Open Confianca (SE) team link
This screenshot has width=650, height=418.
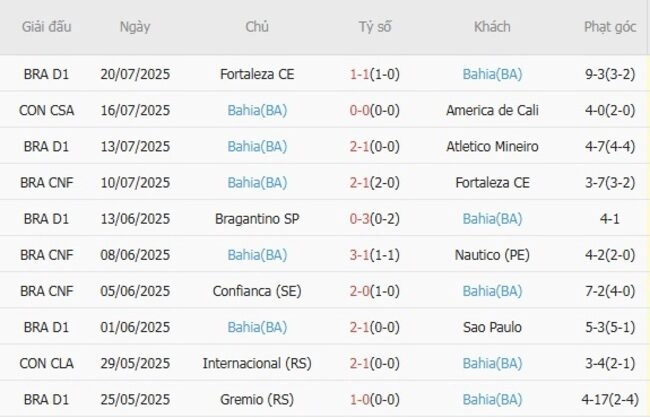coord(257,291)
